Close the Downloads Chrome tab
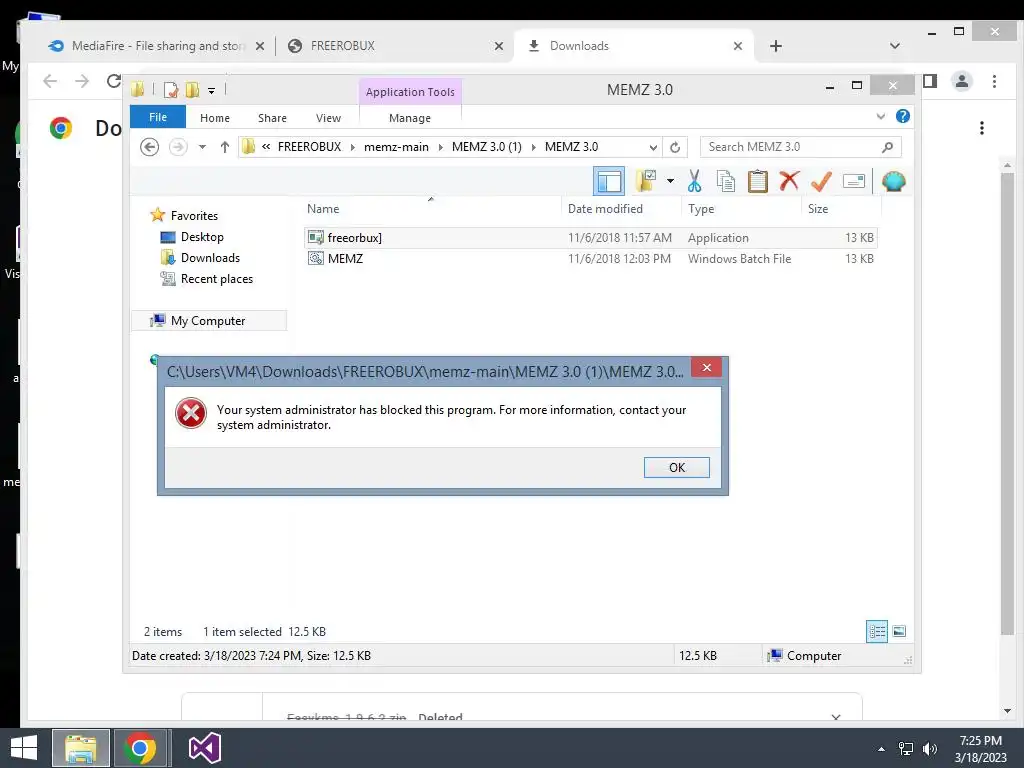Image resolution: width=1024 pixels, height=768 pixels. tap(737, 46)
